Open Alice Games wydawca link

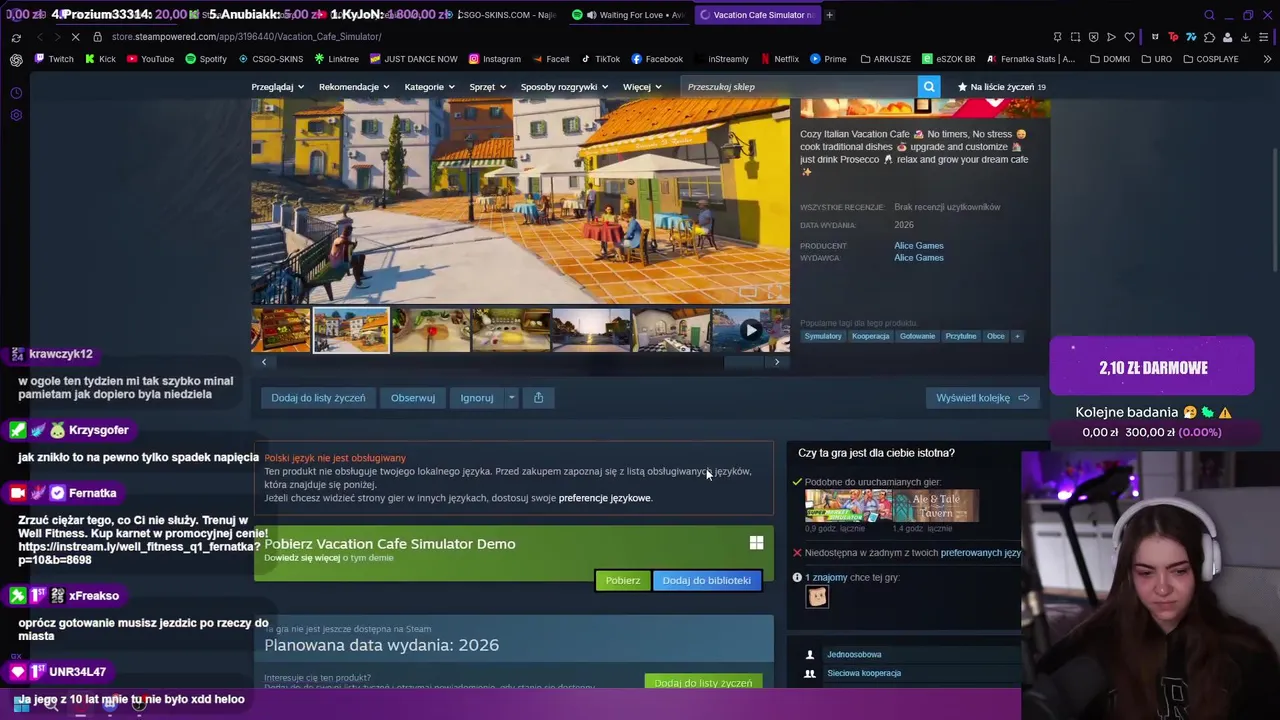[919, 258]
